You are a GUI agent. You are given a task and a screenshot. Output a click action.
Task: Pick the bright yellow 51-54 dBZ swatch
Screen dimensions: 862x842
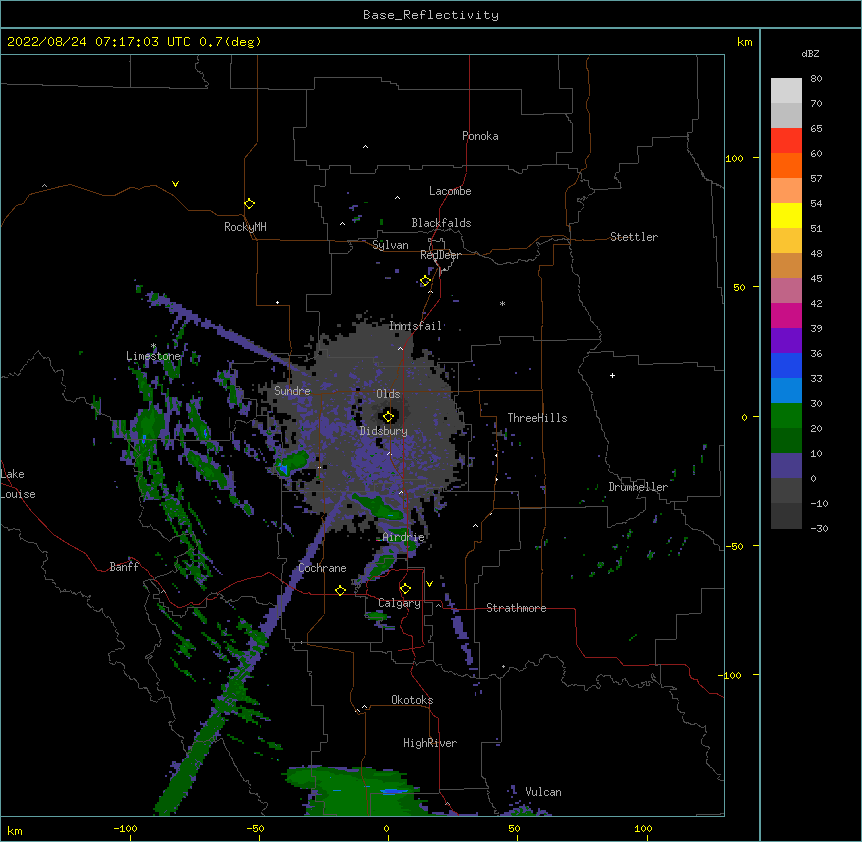pyautogui.click(x=786, y=215)
